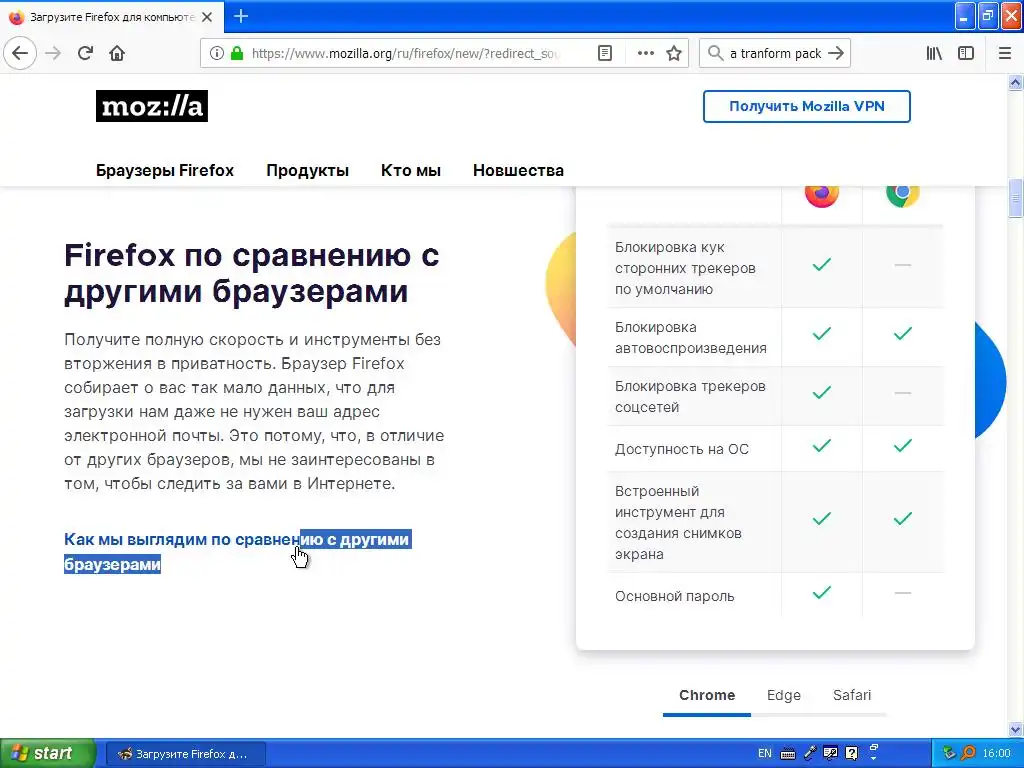
Task: Switch to the Safari comparison tab
Action: coord(852,696)
